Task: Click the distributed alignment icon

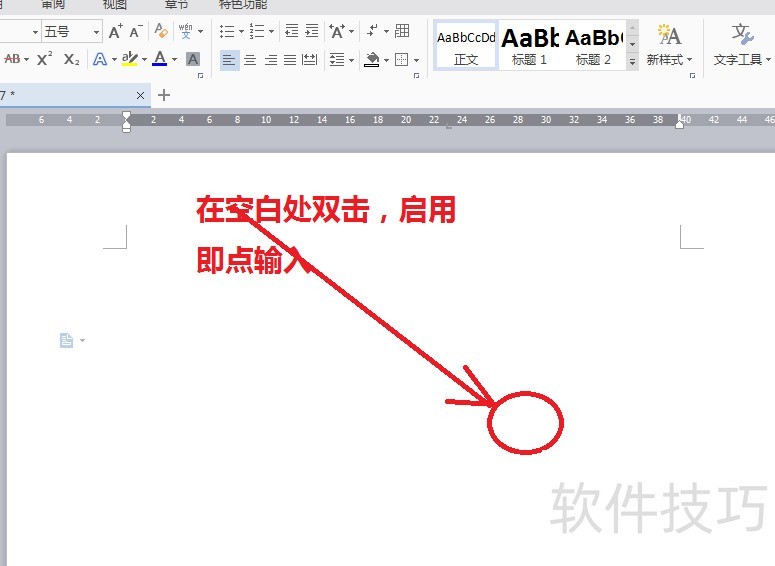Action: click(x=309, y=60)
